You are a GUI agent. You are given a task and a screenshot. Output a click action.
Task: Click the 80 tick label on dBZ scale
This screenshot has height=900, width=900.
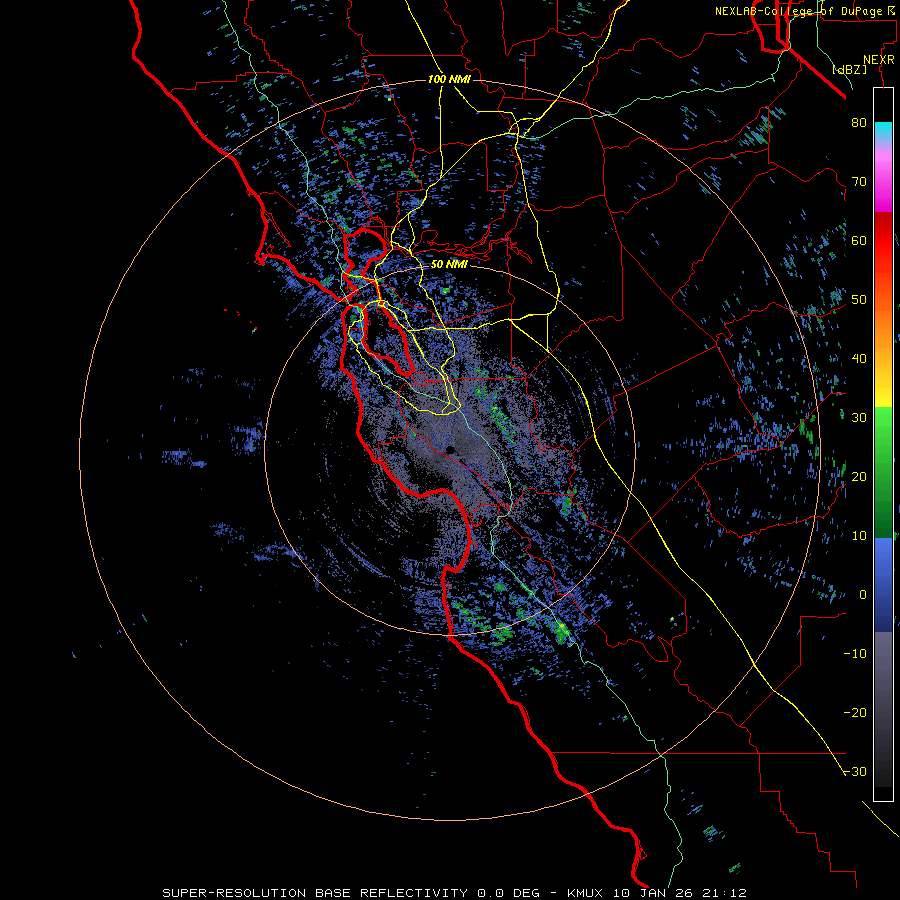[x=859, y=122]
